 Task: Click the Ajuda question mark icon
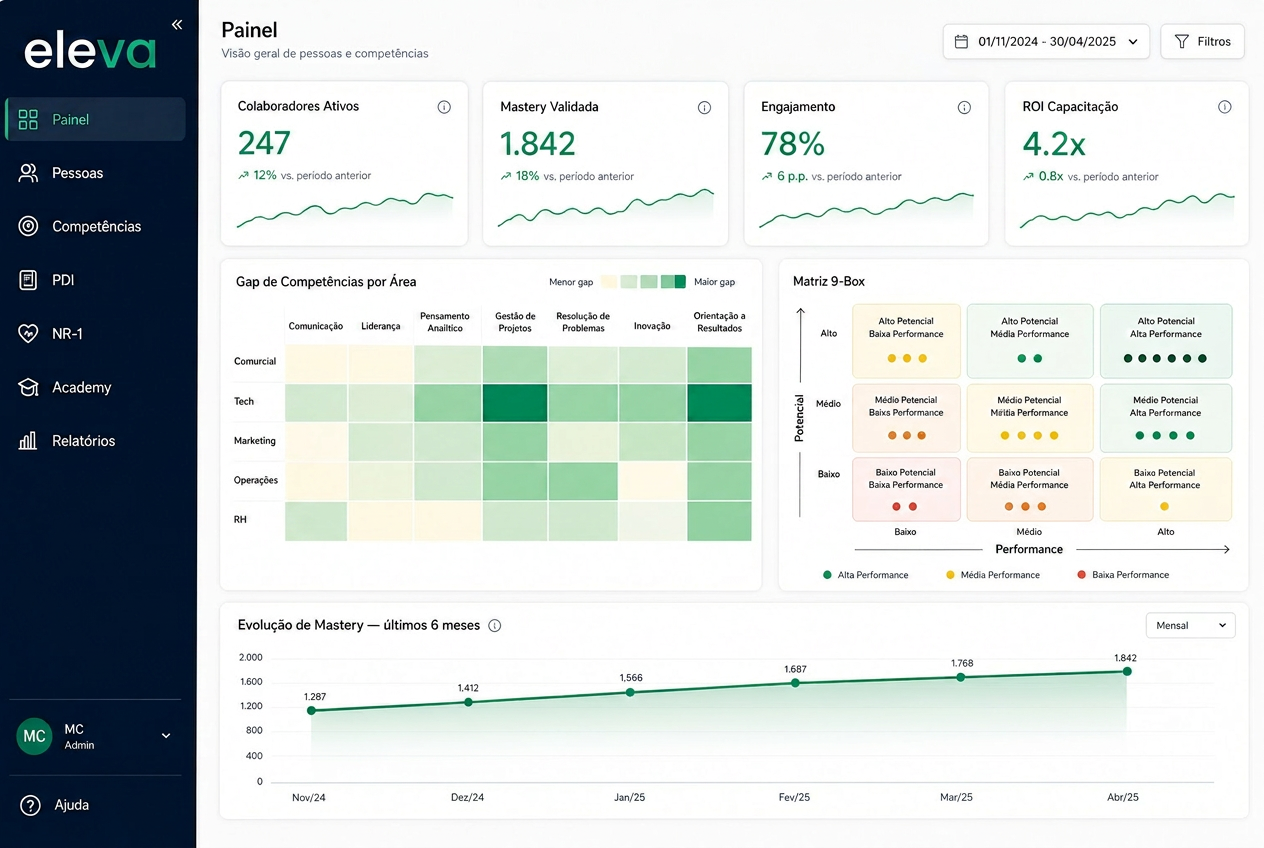click(x=30, y=805)
